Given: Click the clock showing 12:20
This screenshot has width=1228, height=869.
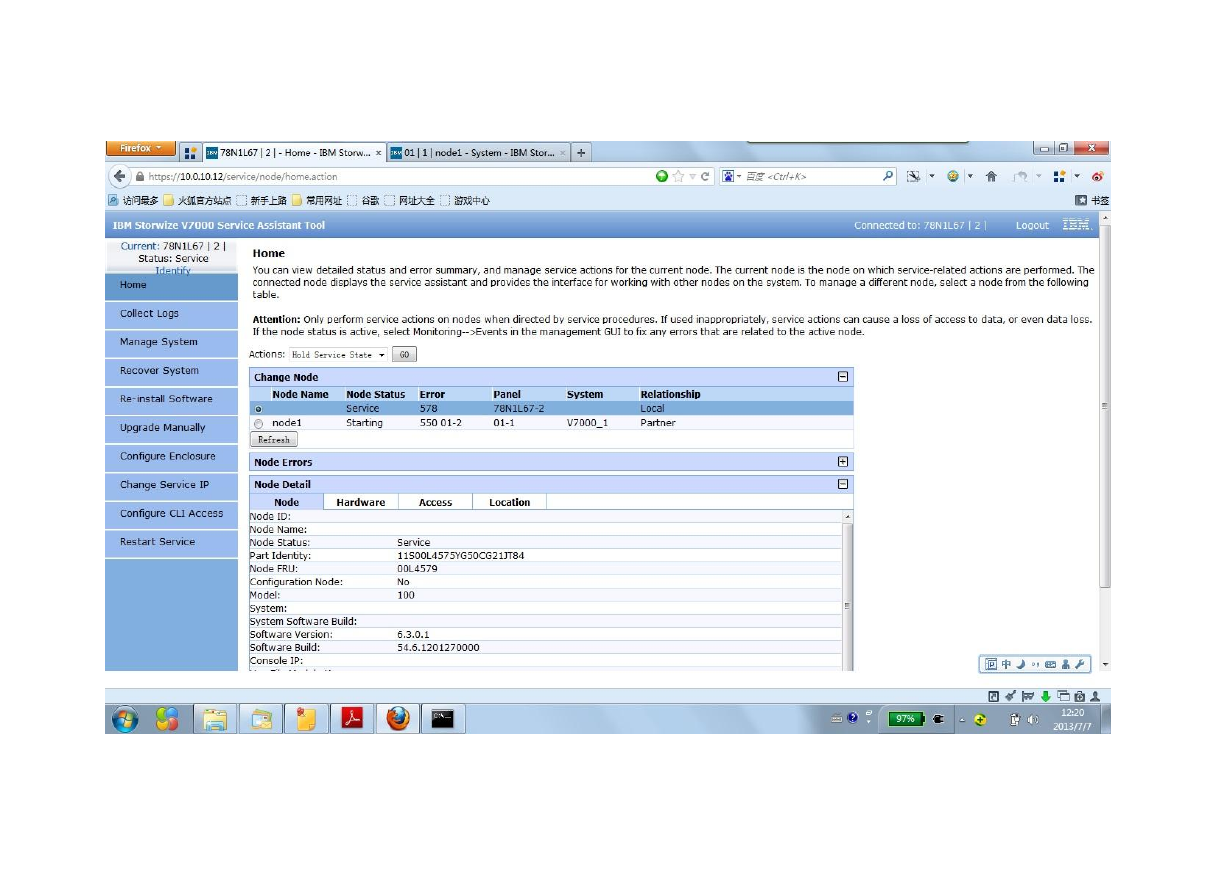Looking at the screenshot, I should click(x=1072, y=712).
